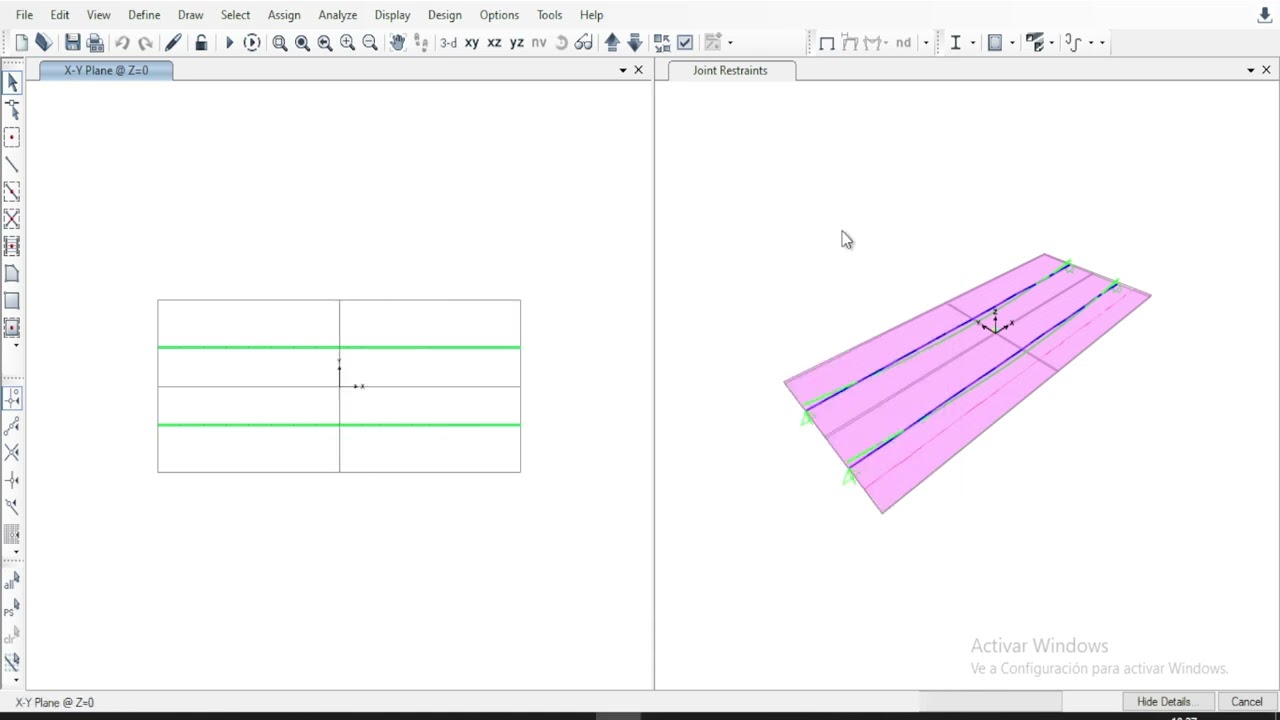
Task: Undo the last action
Action: click(x=122, y=42)
